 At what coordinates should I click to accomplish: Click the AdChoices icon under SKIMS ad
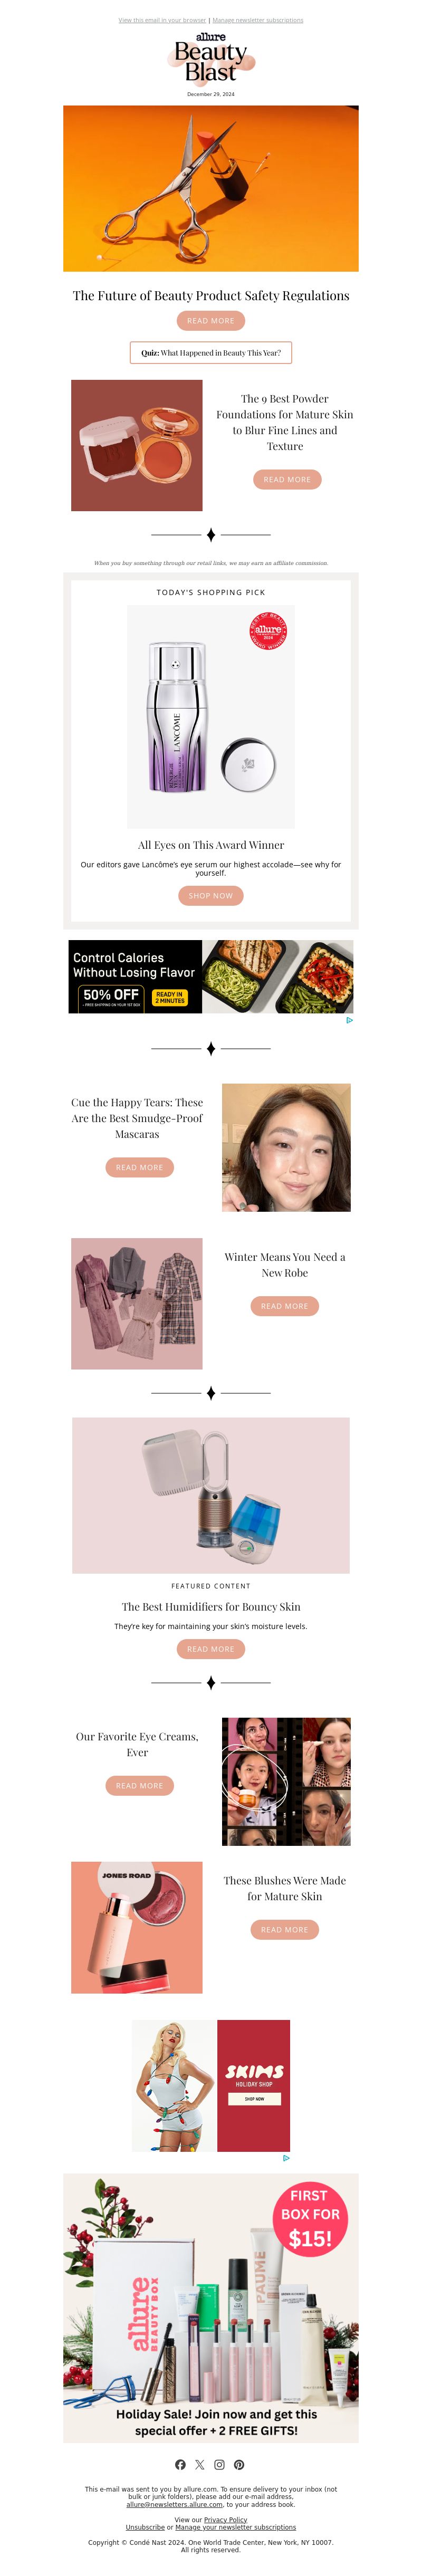coord(286,2158)
